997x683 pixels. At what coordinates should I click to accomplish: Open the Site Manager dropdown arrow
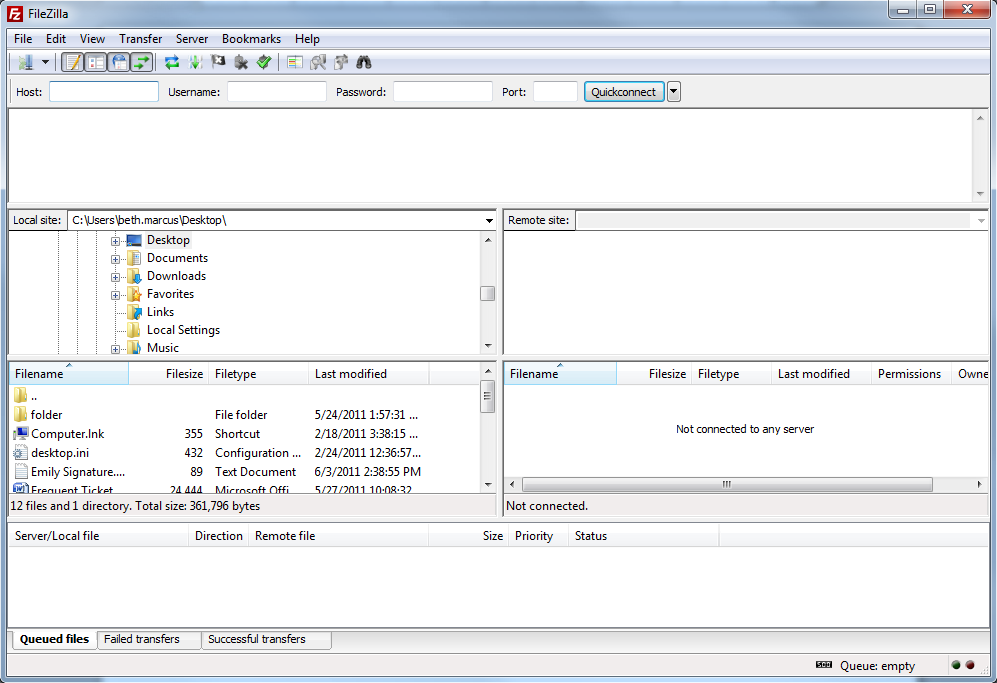tap(45, 62)
